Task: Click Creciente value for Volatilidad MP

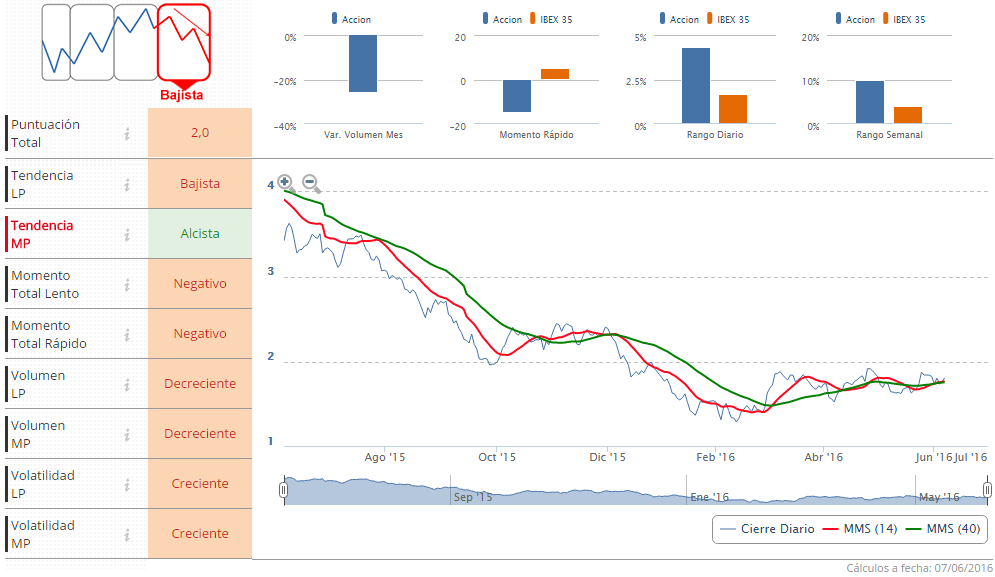Action: click(200, 534)
